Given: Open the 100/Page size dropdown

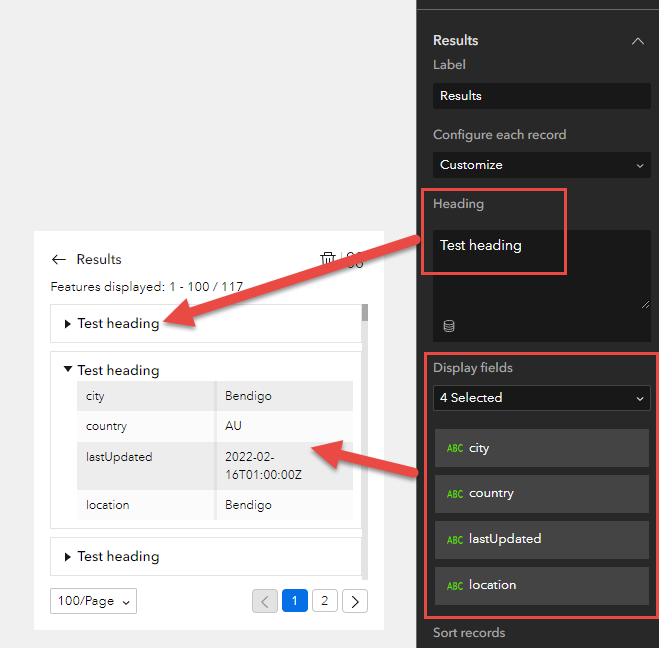Looking at the screenshot, I should 93,601.
